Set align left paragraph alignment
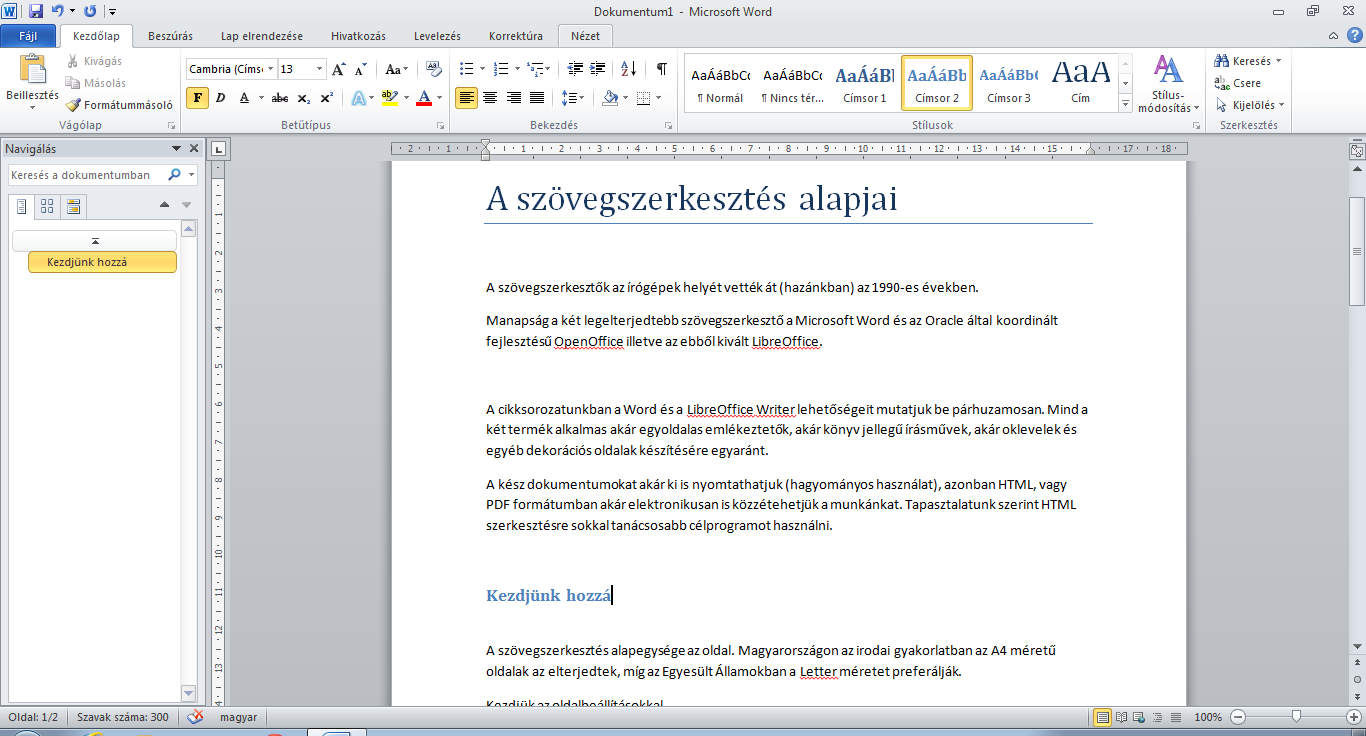This screenshot has height=736, width=1366. pyautogui.click(x=466, y=98)
